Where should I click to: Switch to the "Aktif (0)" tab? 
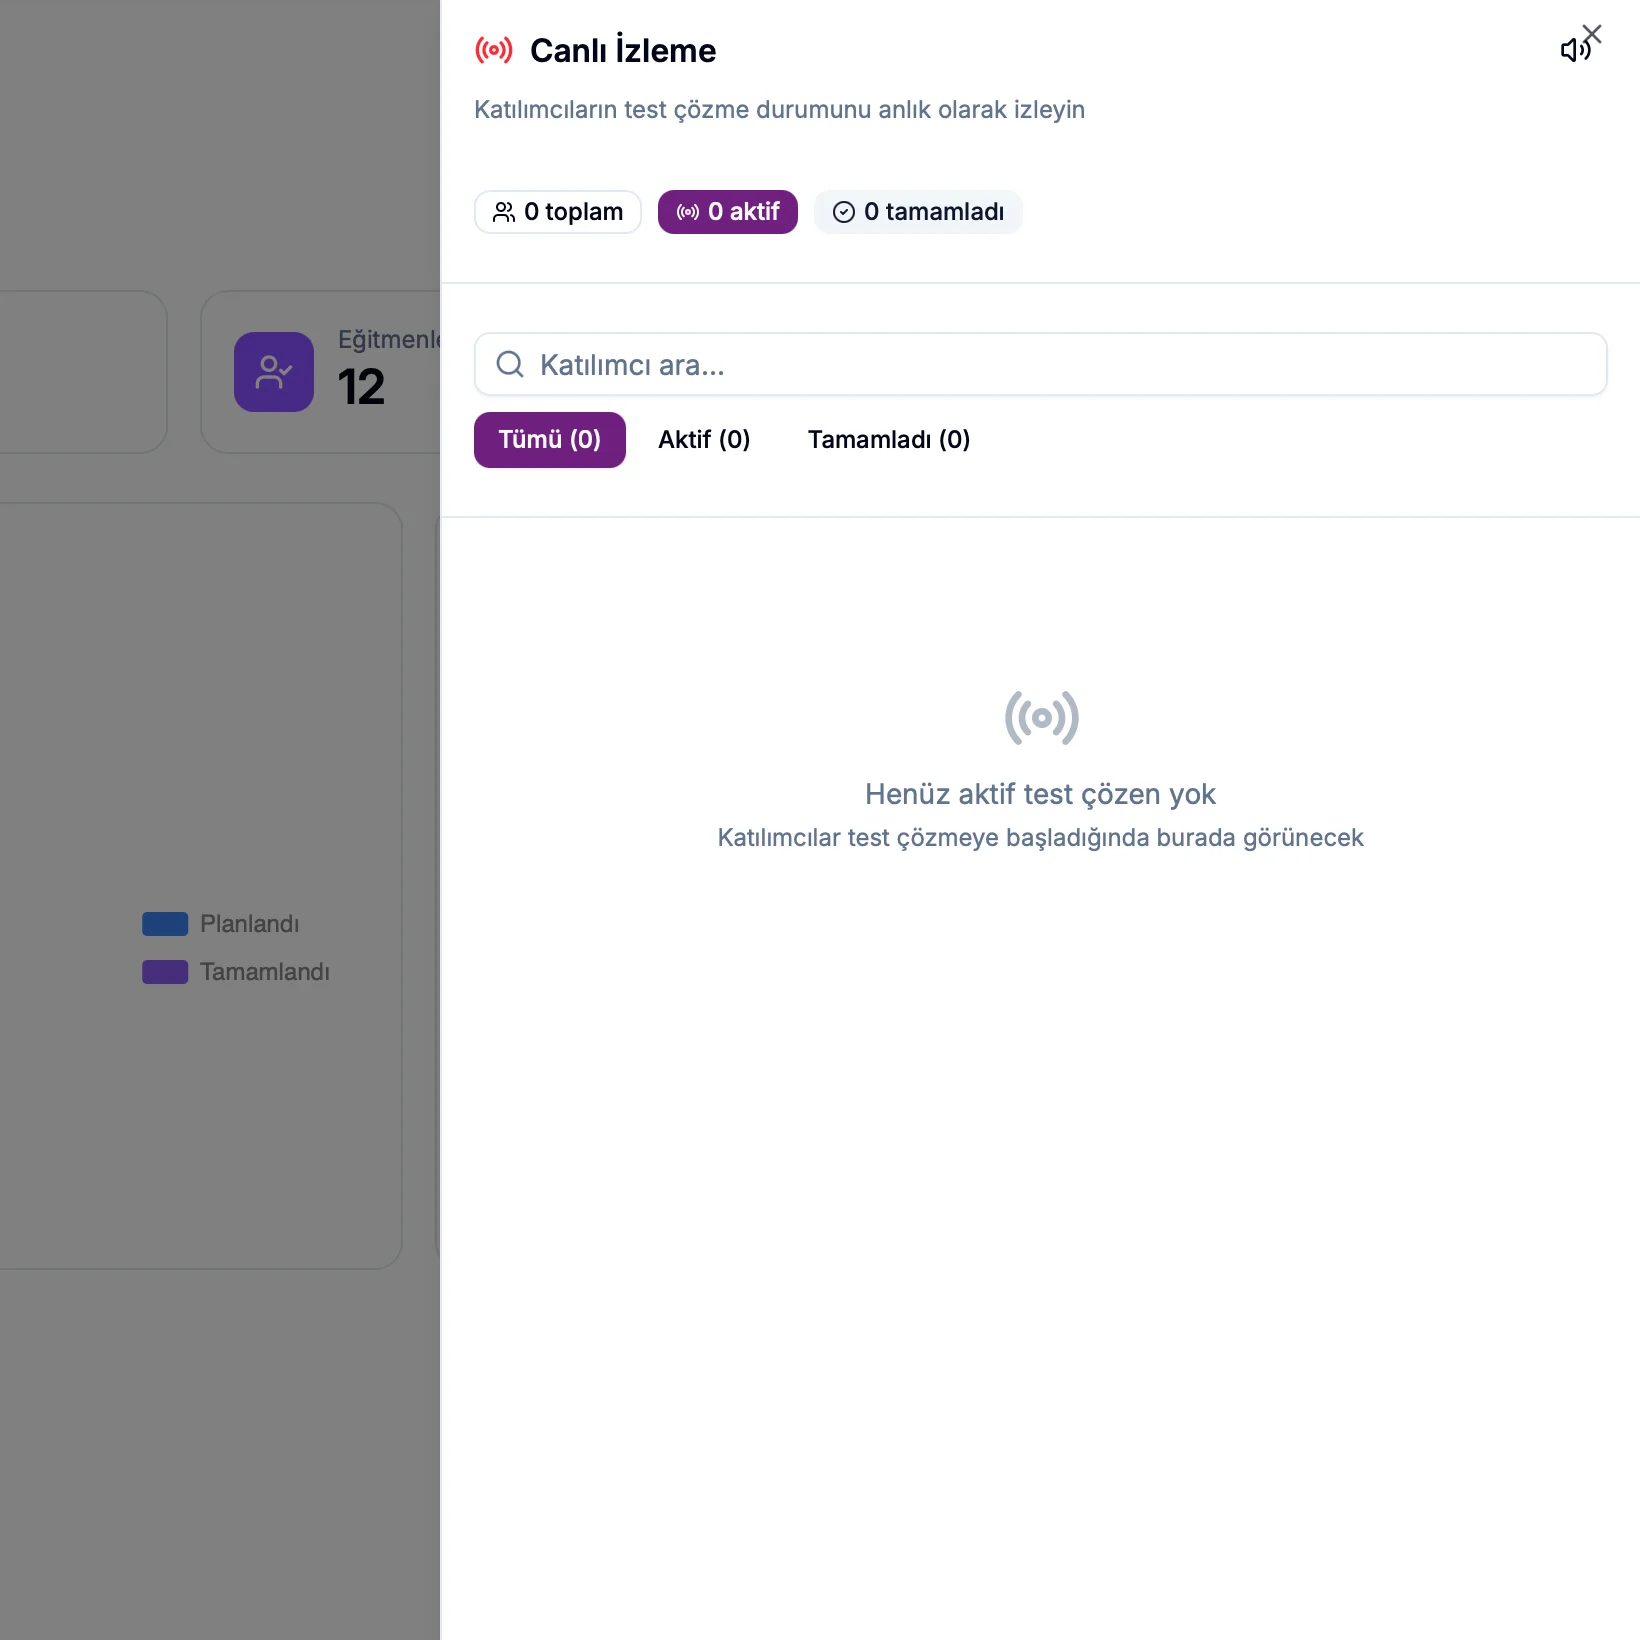(x=704, y=440)
